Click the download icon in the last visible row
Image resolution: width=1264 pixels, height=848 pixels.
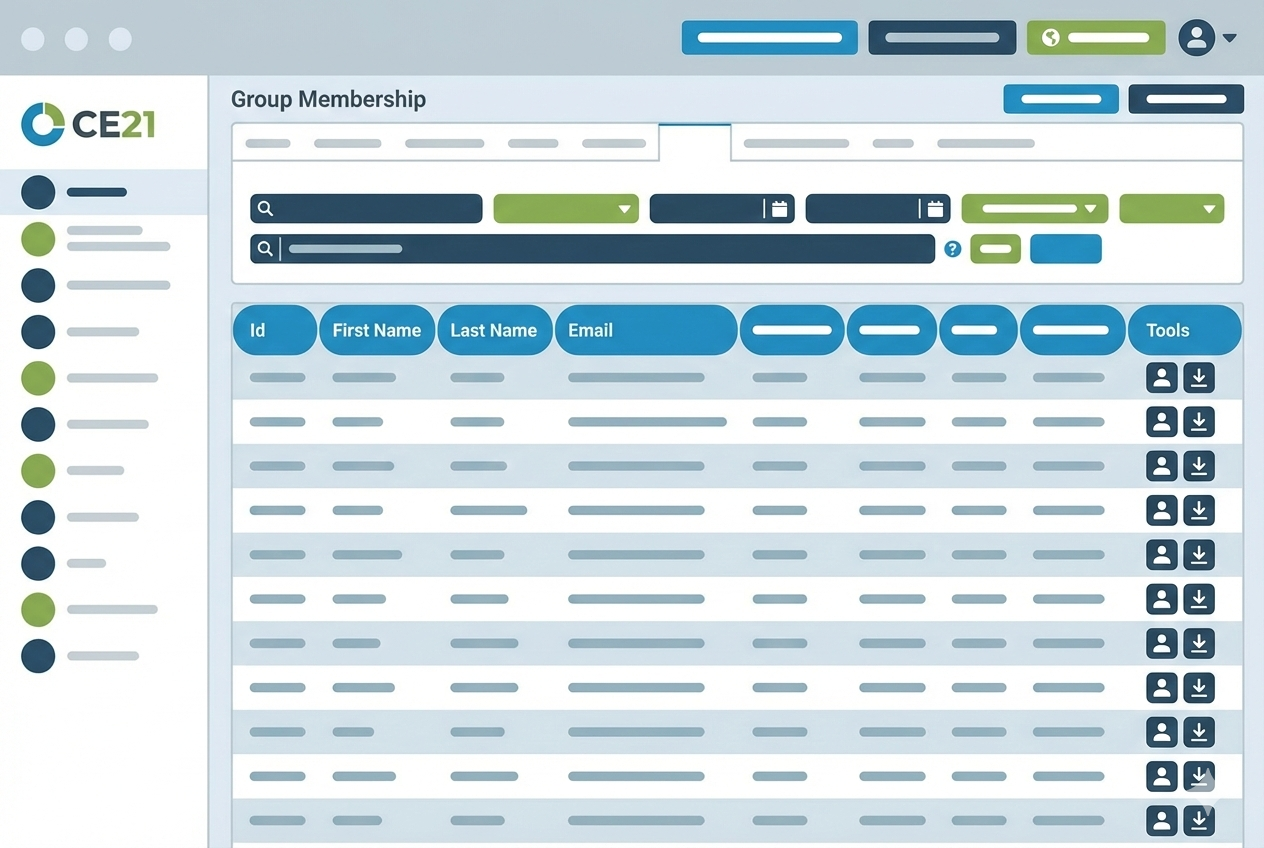coord(1199,820)
